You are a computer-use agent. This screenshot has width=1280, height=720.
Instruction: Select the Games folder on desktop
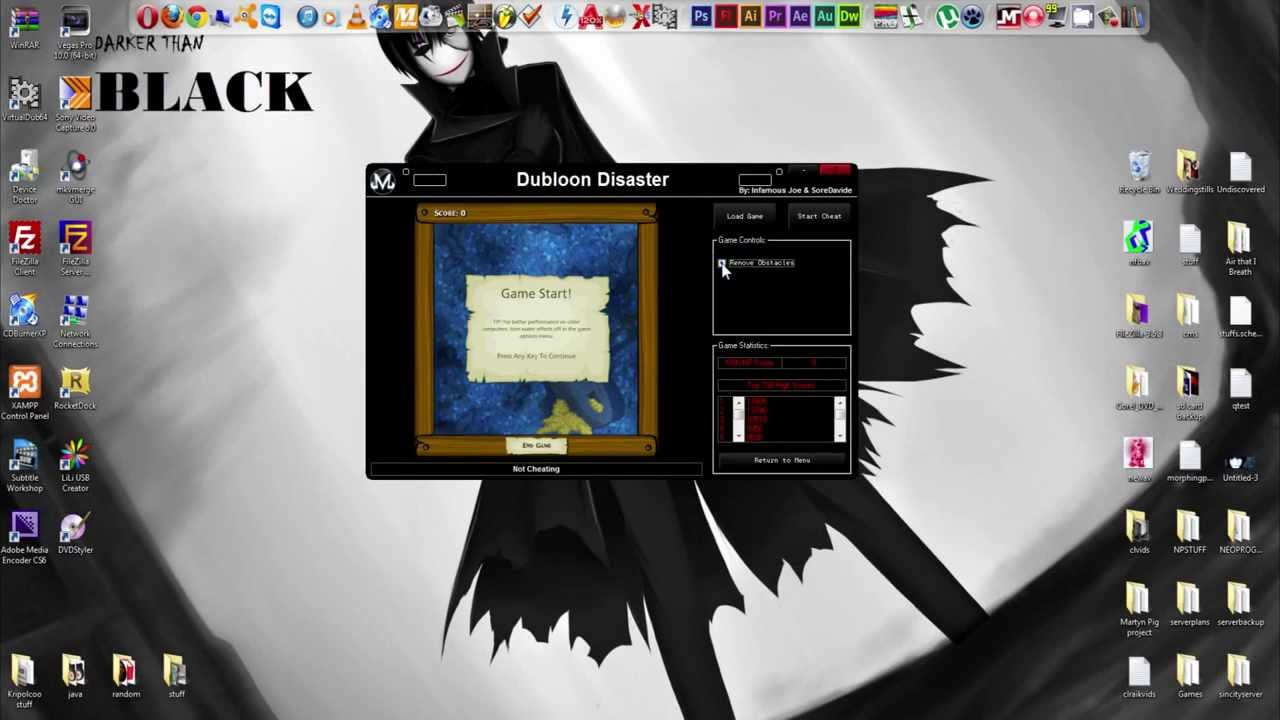1189,675
